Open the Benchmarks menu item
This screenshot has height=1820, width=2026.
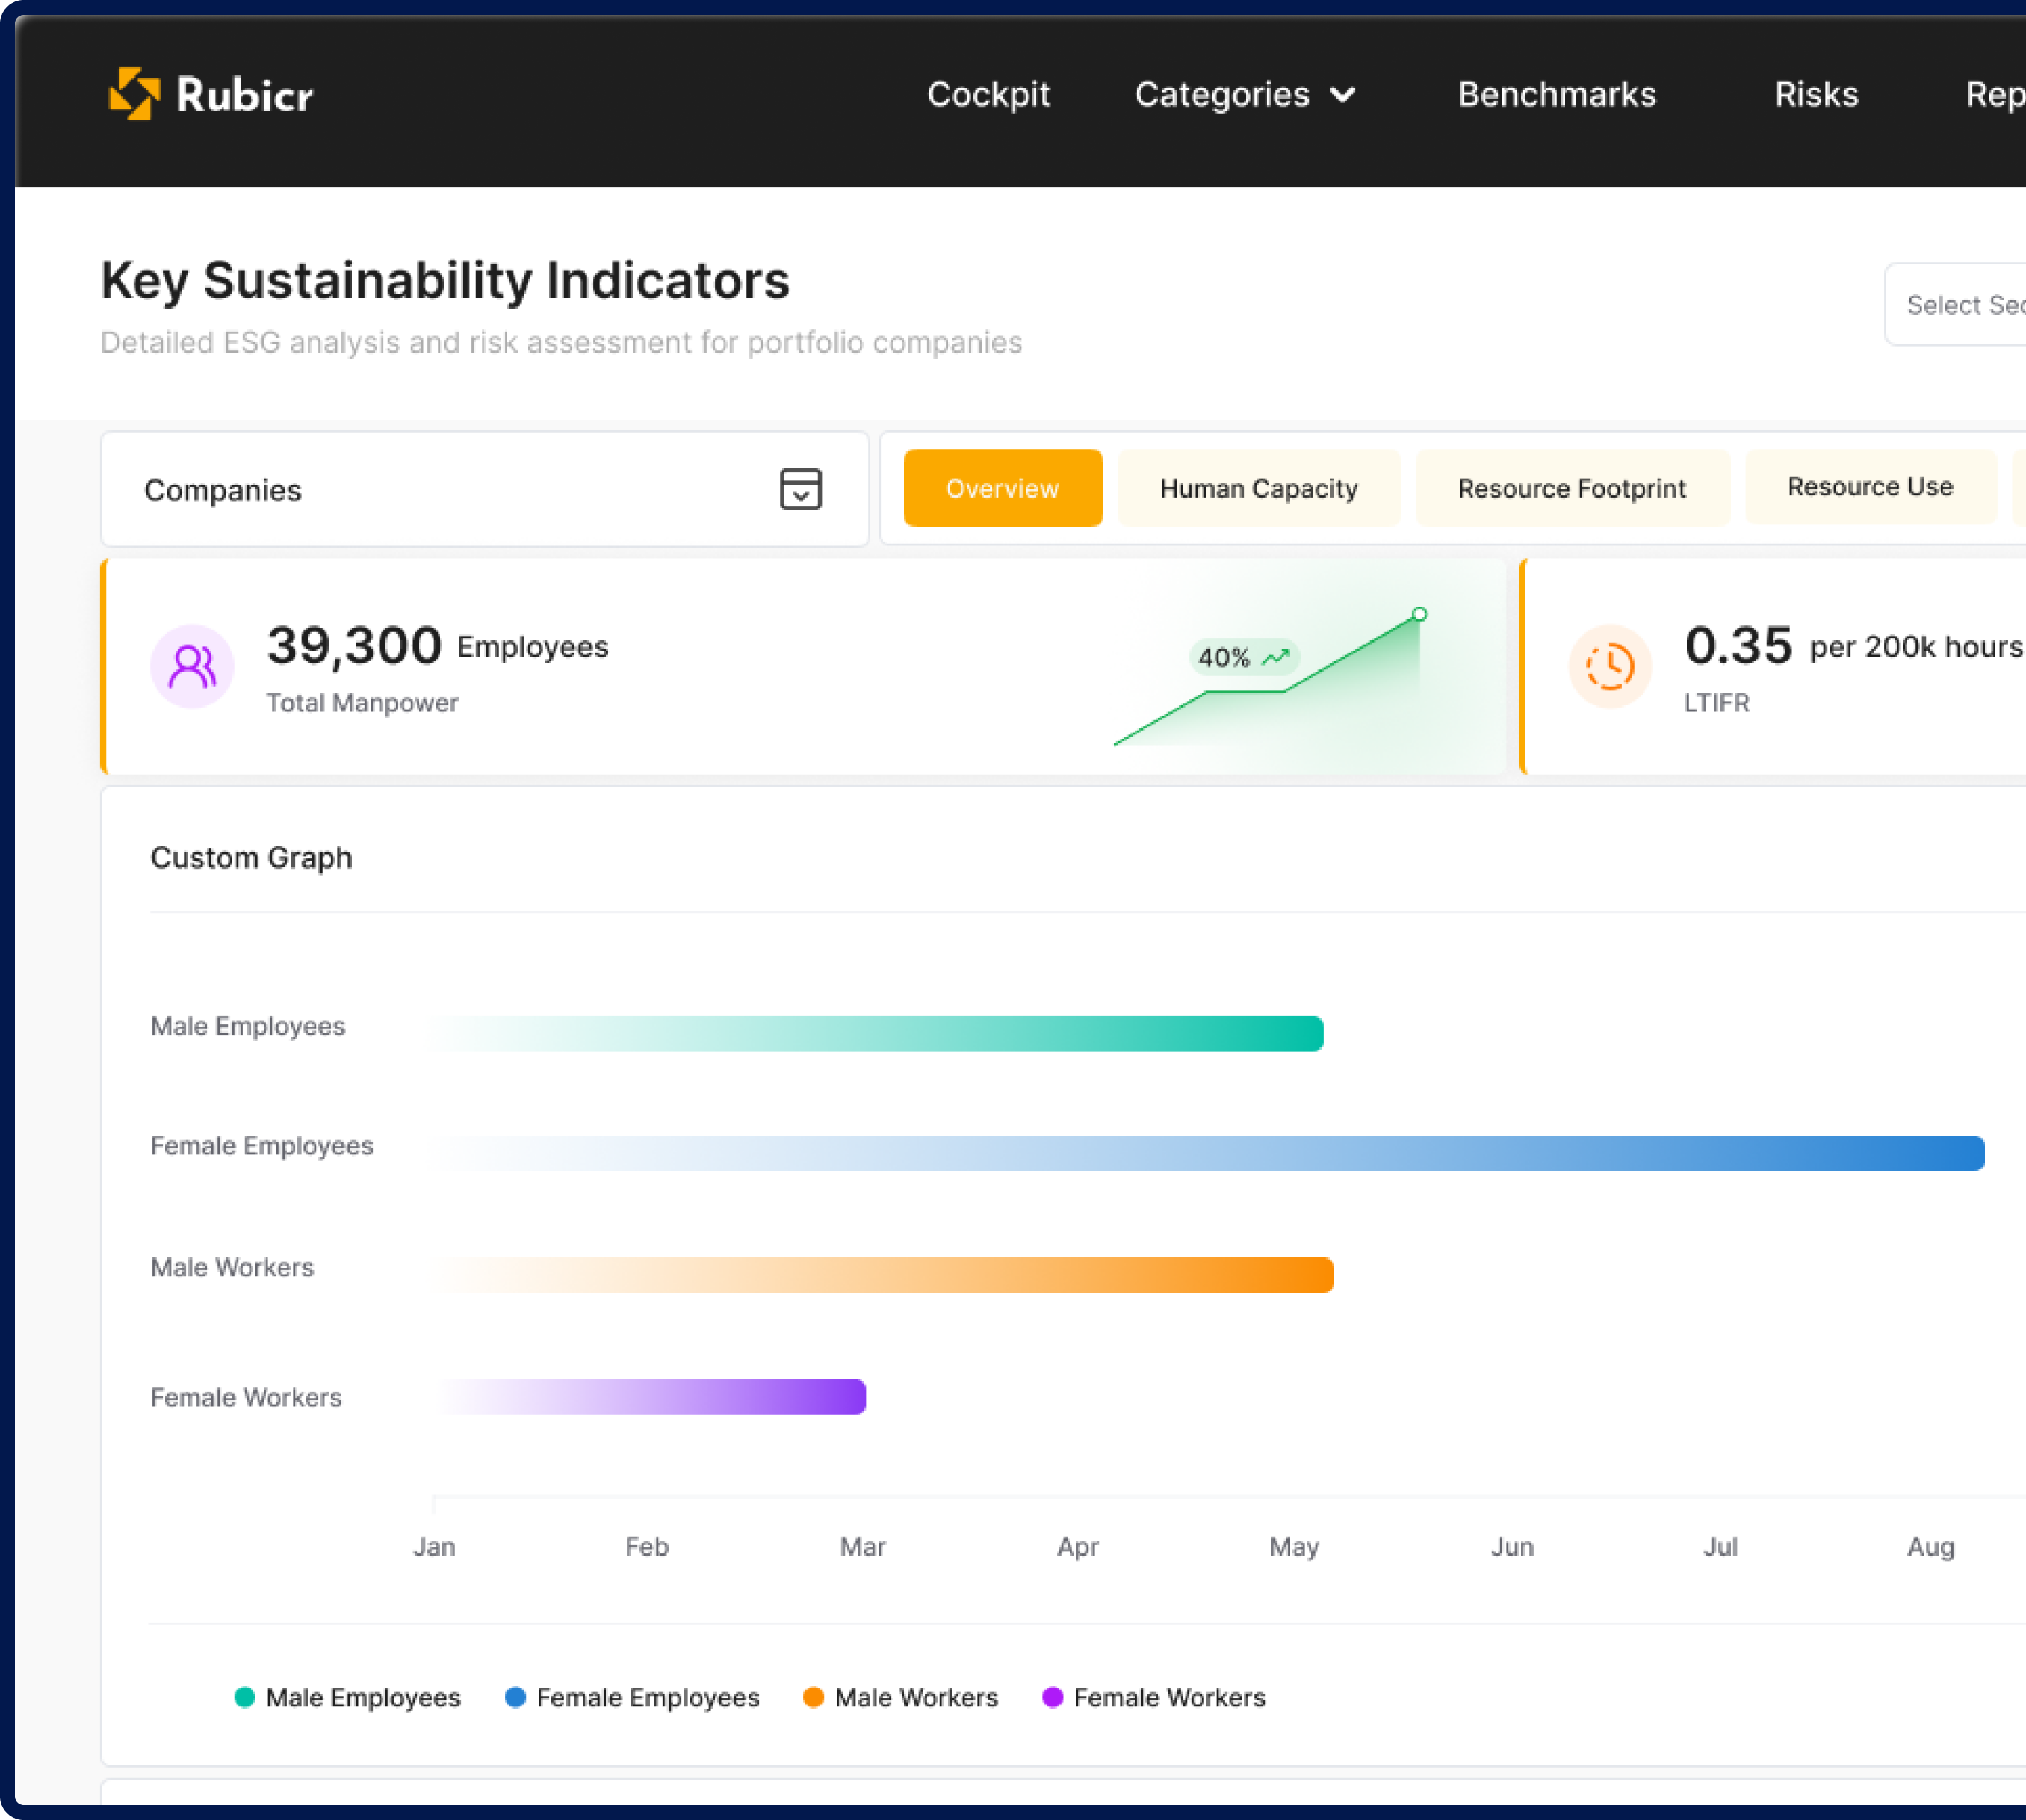click(1556, 94)
